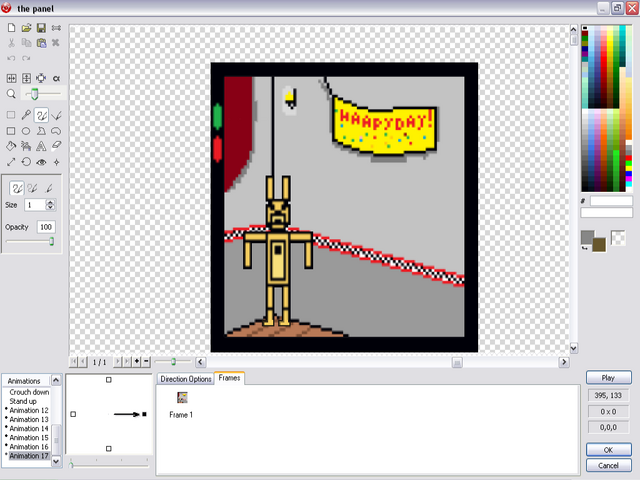Click the alpha channel icon

56,78
